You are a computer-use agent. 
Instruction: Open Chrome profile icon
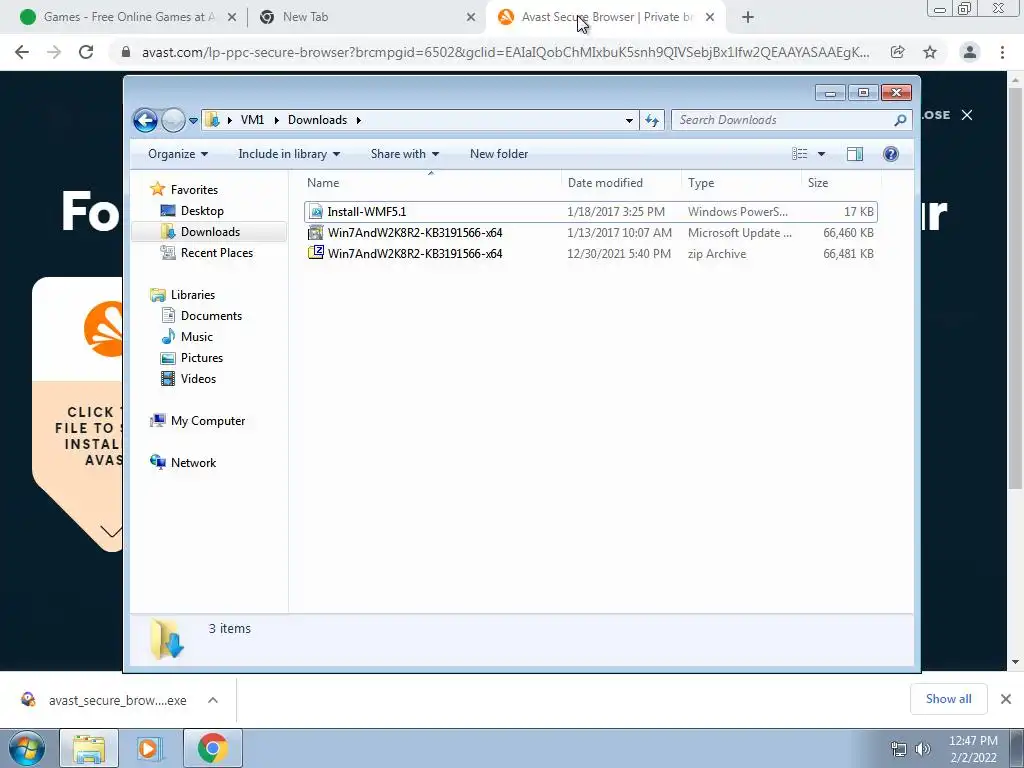(x=970, y=52)
